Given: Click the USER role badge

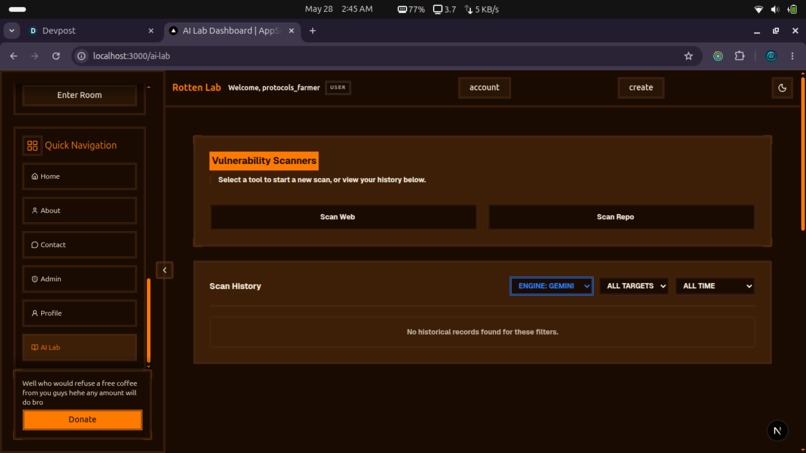Looking at the screenshot, I should tap(338, 87).
